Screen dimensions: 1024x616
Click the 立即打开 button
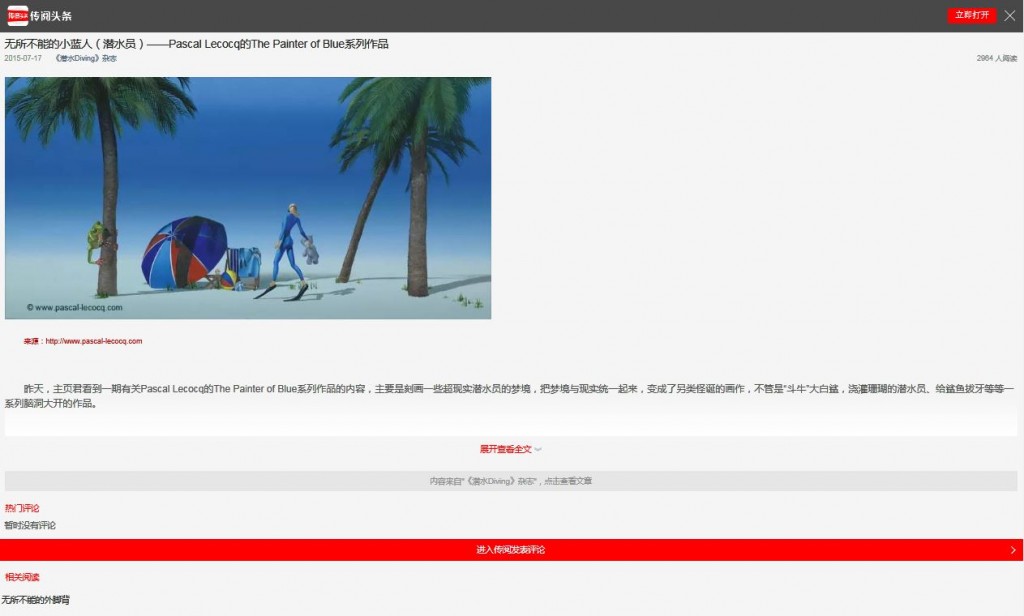click(x=971, y=15)
